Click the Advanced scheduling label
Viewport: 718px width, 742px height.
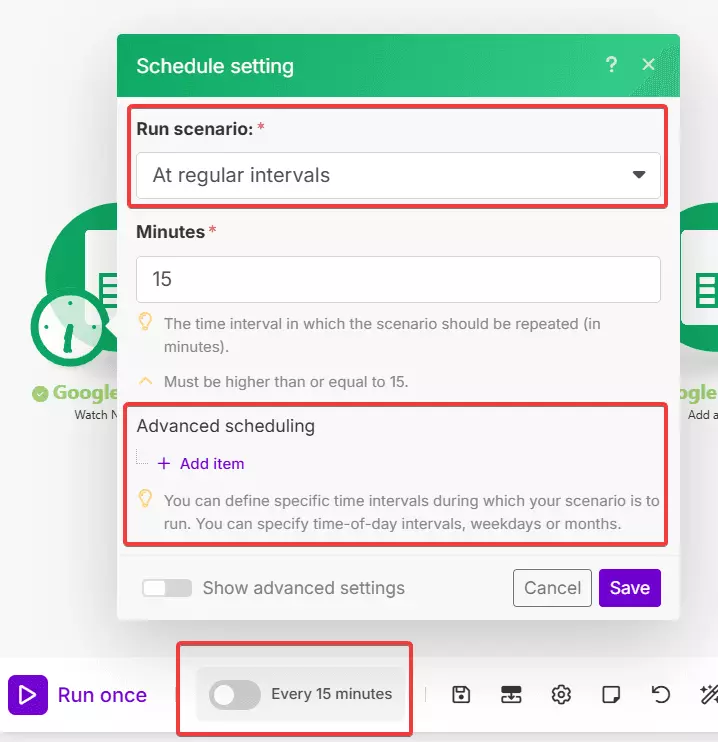click(x=226, y=426)
